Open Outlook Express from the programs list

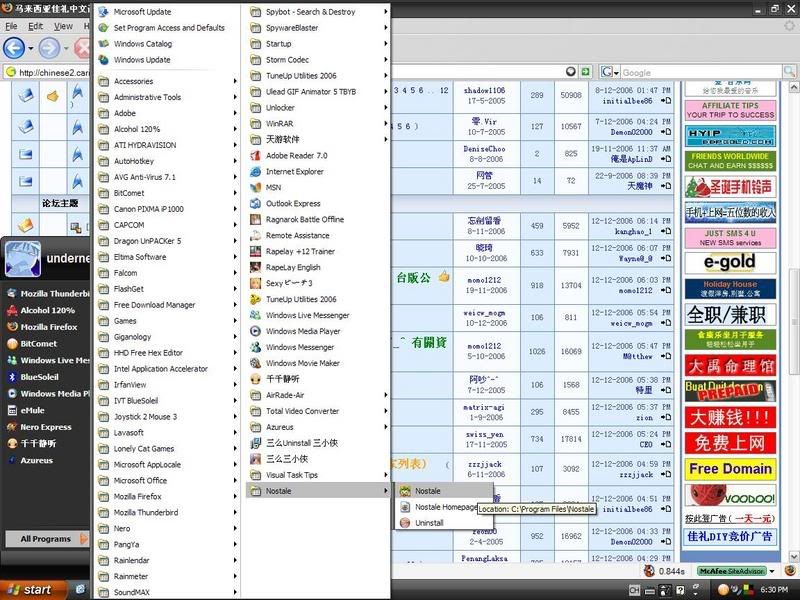[293, 203]
